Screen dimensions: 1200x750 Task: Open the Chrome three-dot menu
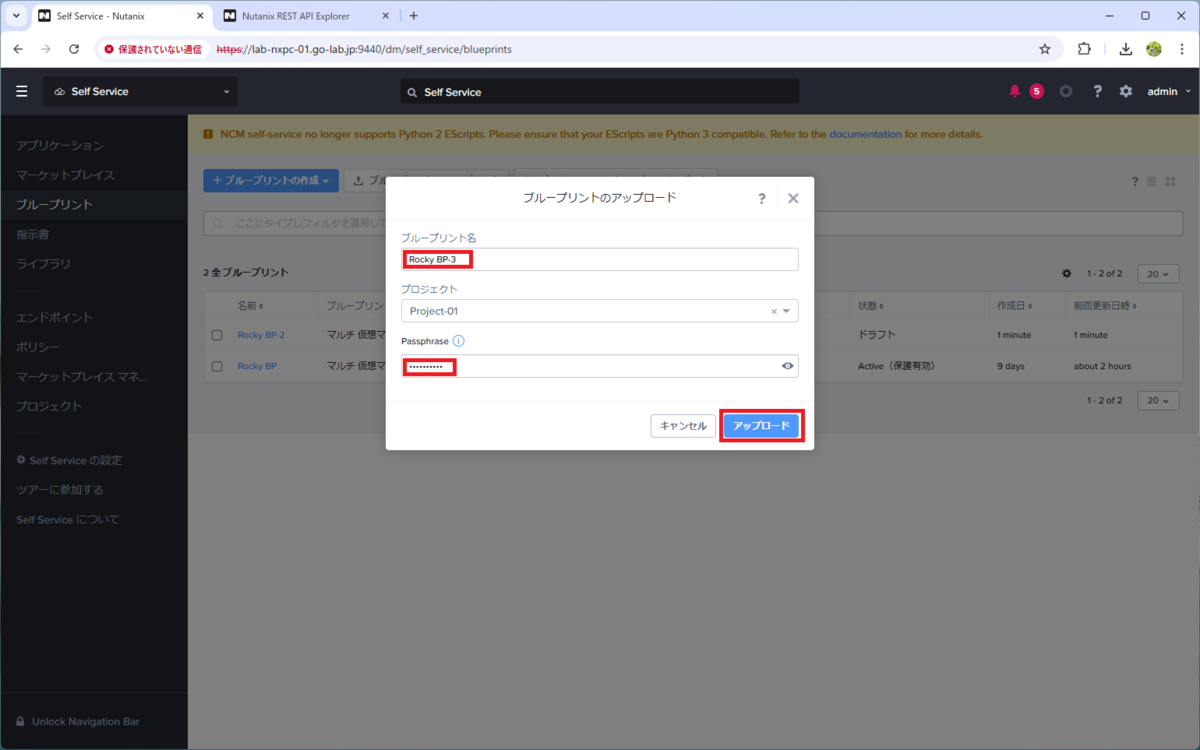(1182, 49)
